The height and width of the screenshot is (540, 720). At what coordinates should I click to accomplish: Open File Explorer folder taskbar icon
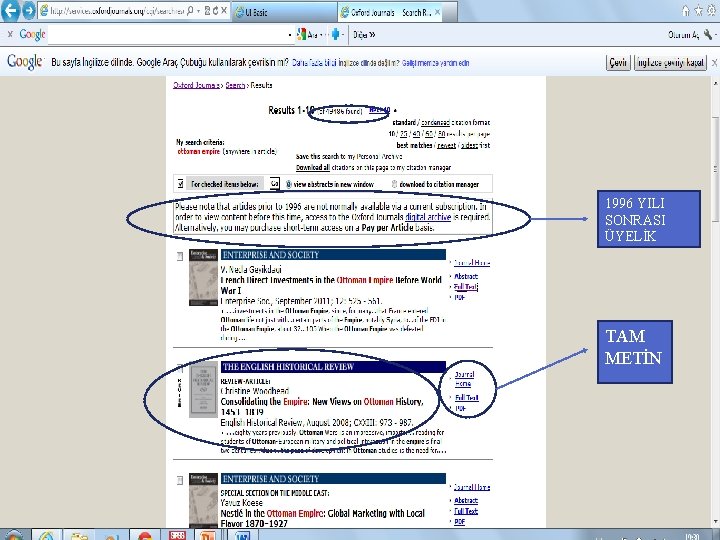pos(79,535)
